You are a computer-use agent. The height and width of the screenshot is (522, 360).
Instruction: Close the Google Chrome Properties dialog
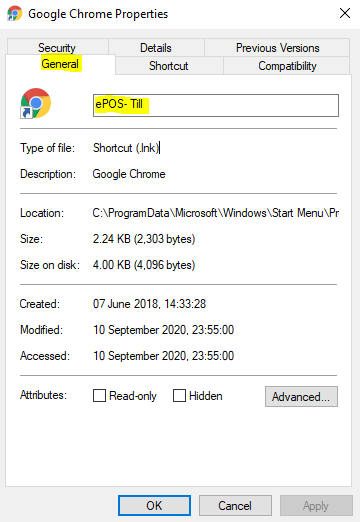[345, 13]
